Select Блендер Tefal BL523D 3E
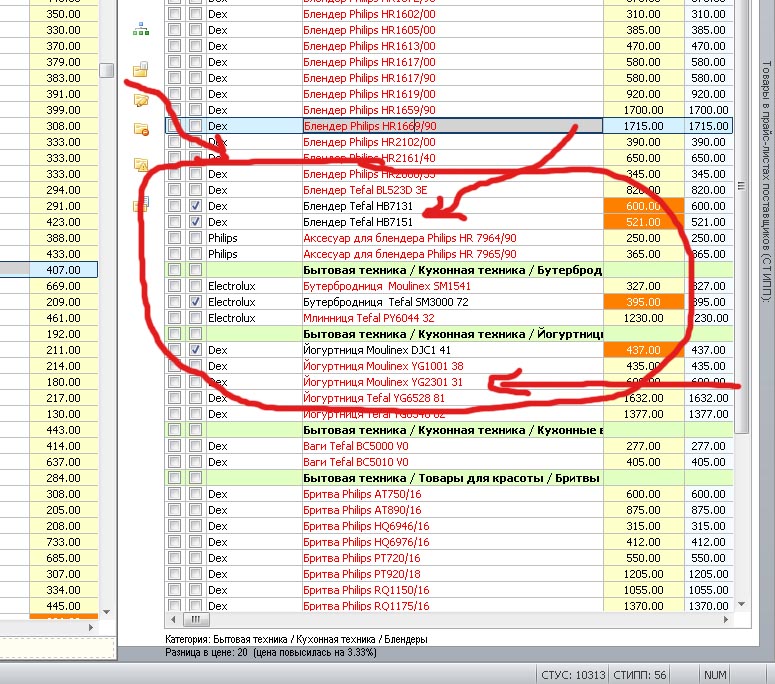The image size is (775, 684). tap(365, 190)
